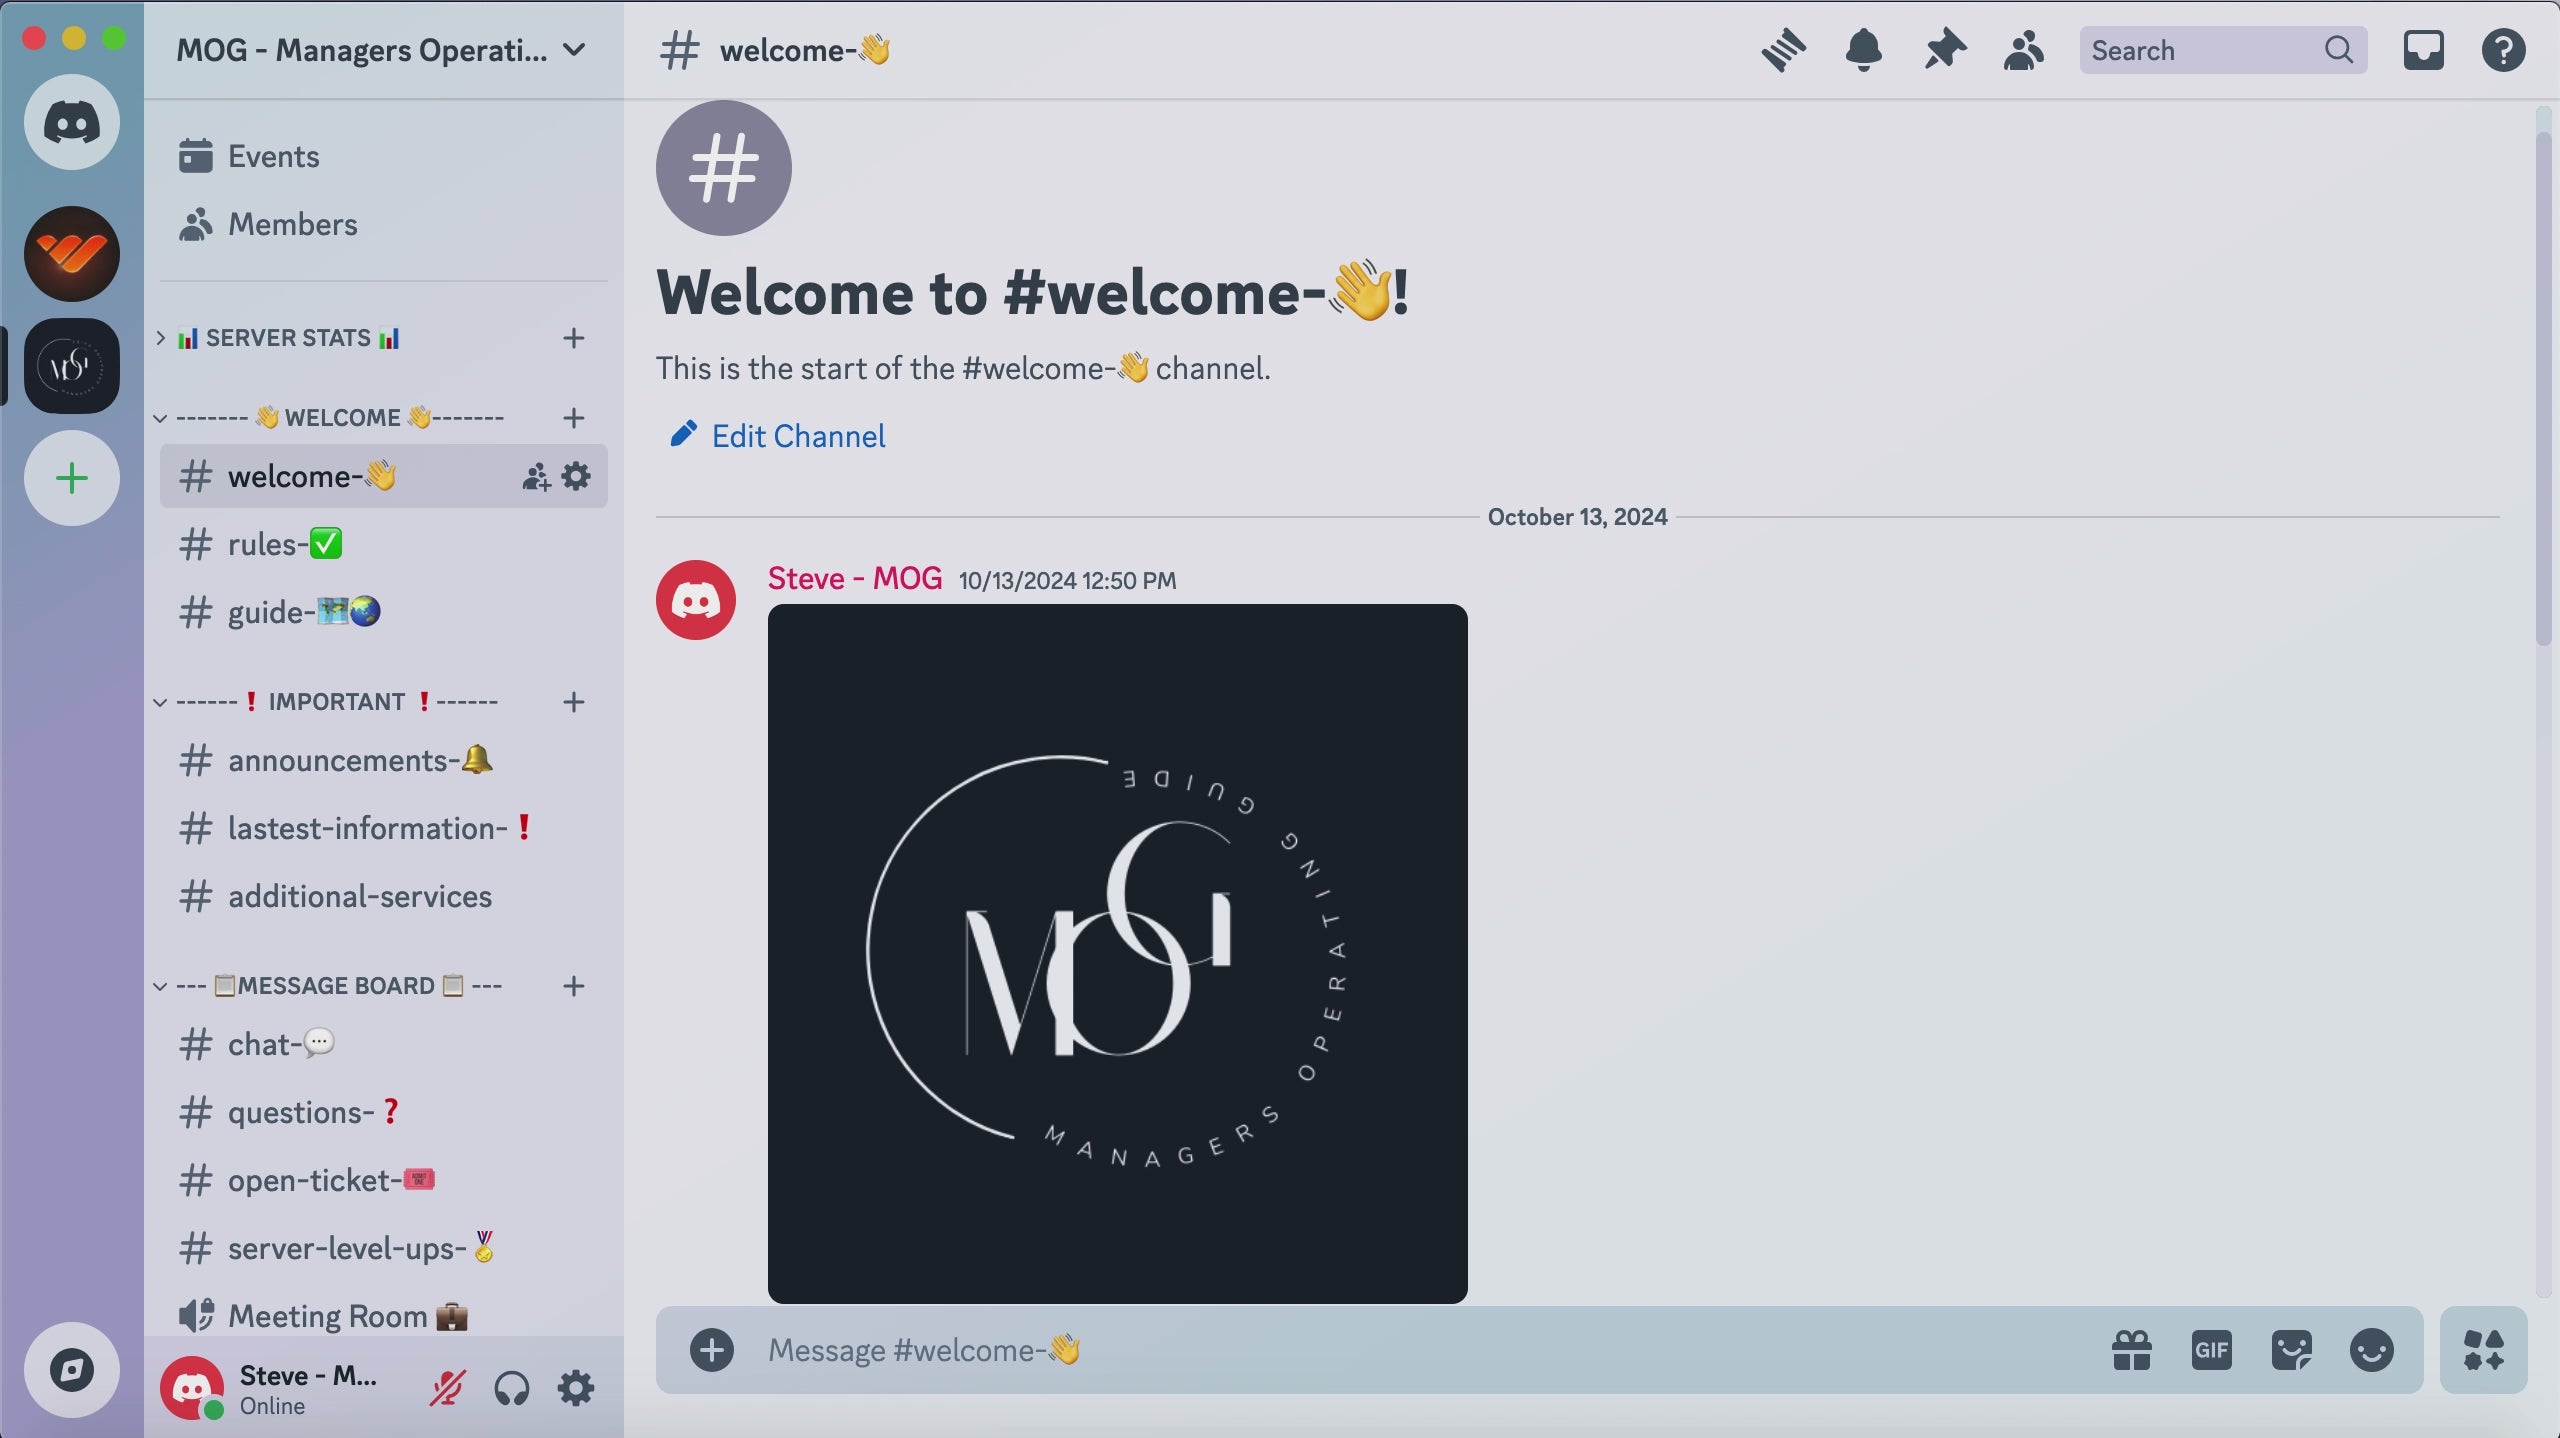This screenshot has width=2560, height=1438.
Task: Click the pinned messages icon
Action: (x=1943, y=49)
